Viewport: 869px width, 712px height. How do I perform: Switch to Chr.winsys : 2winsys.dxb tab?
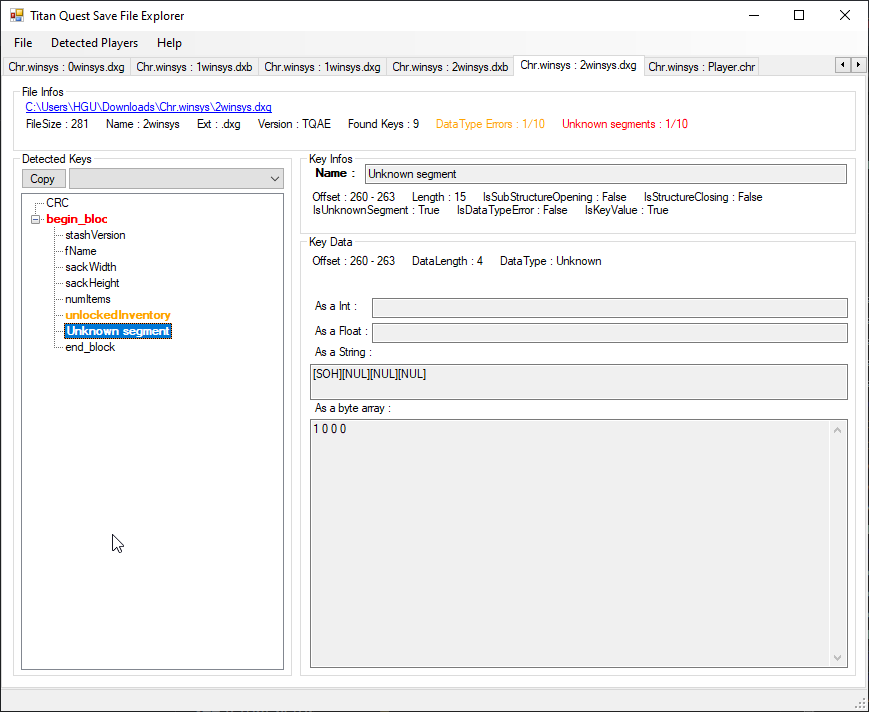coord(450,67)
